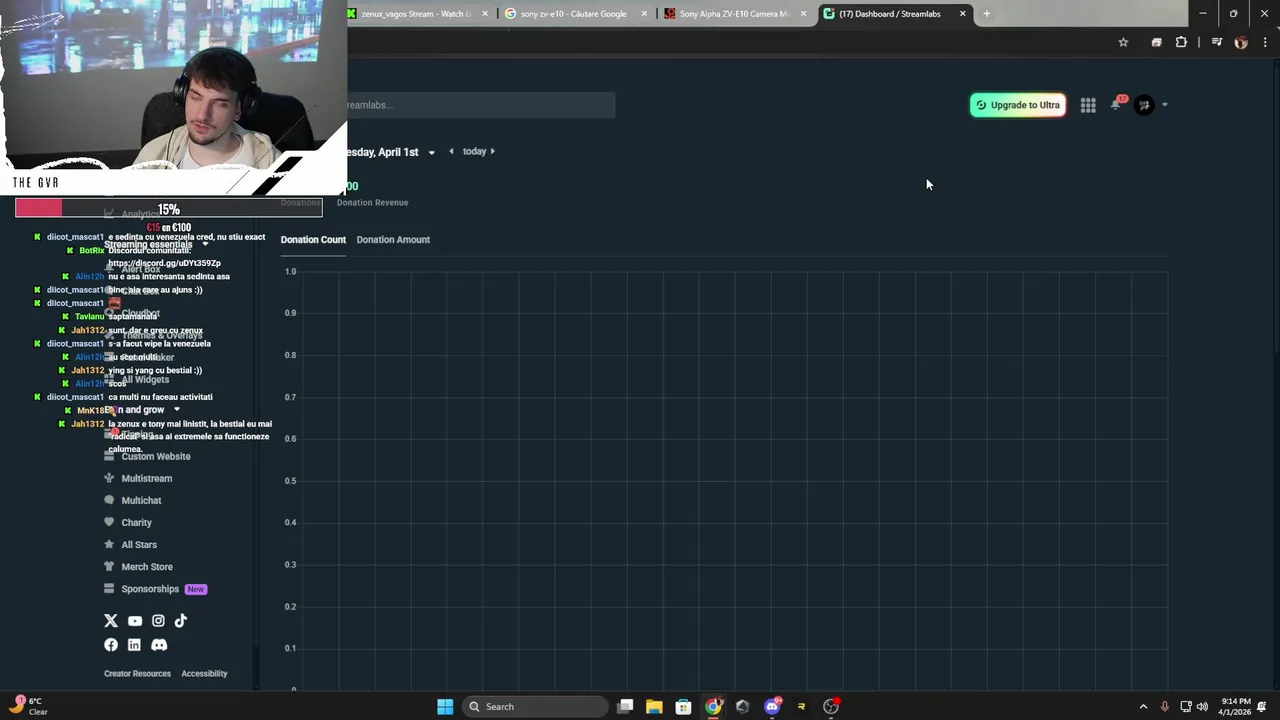
Task: Close the sony zv-e10 Google tab
Action: [x=643, y=14]
